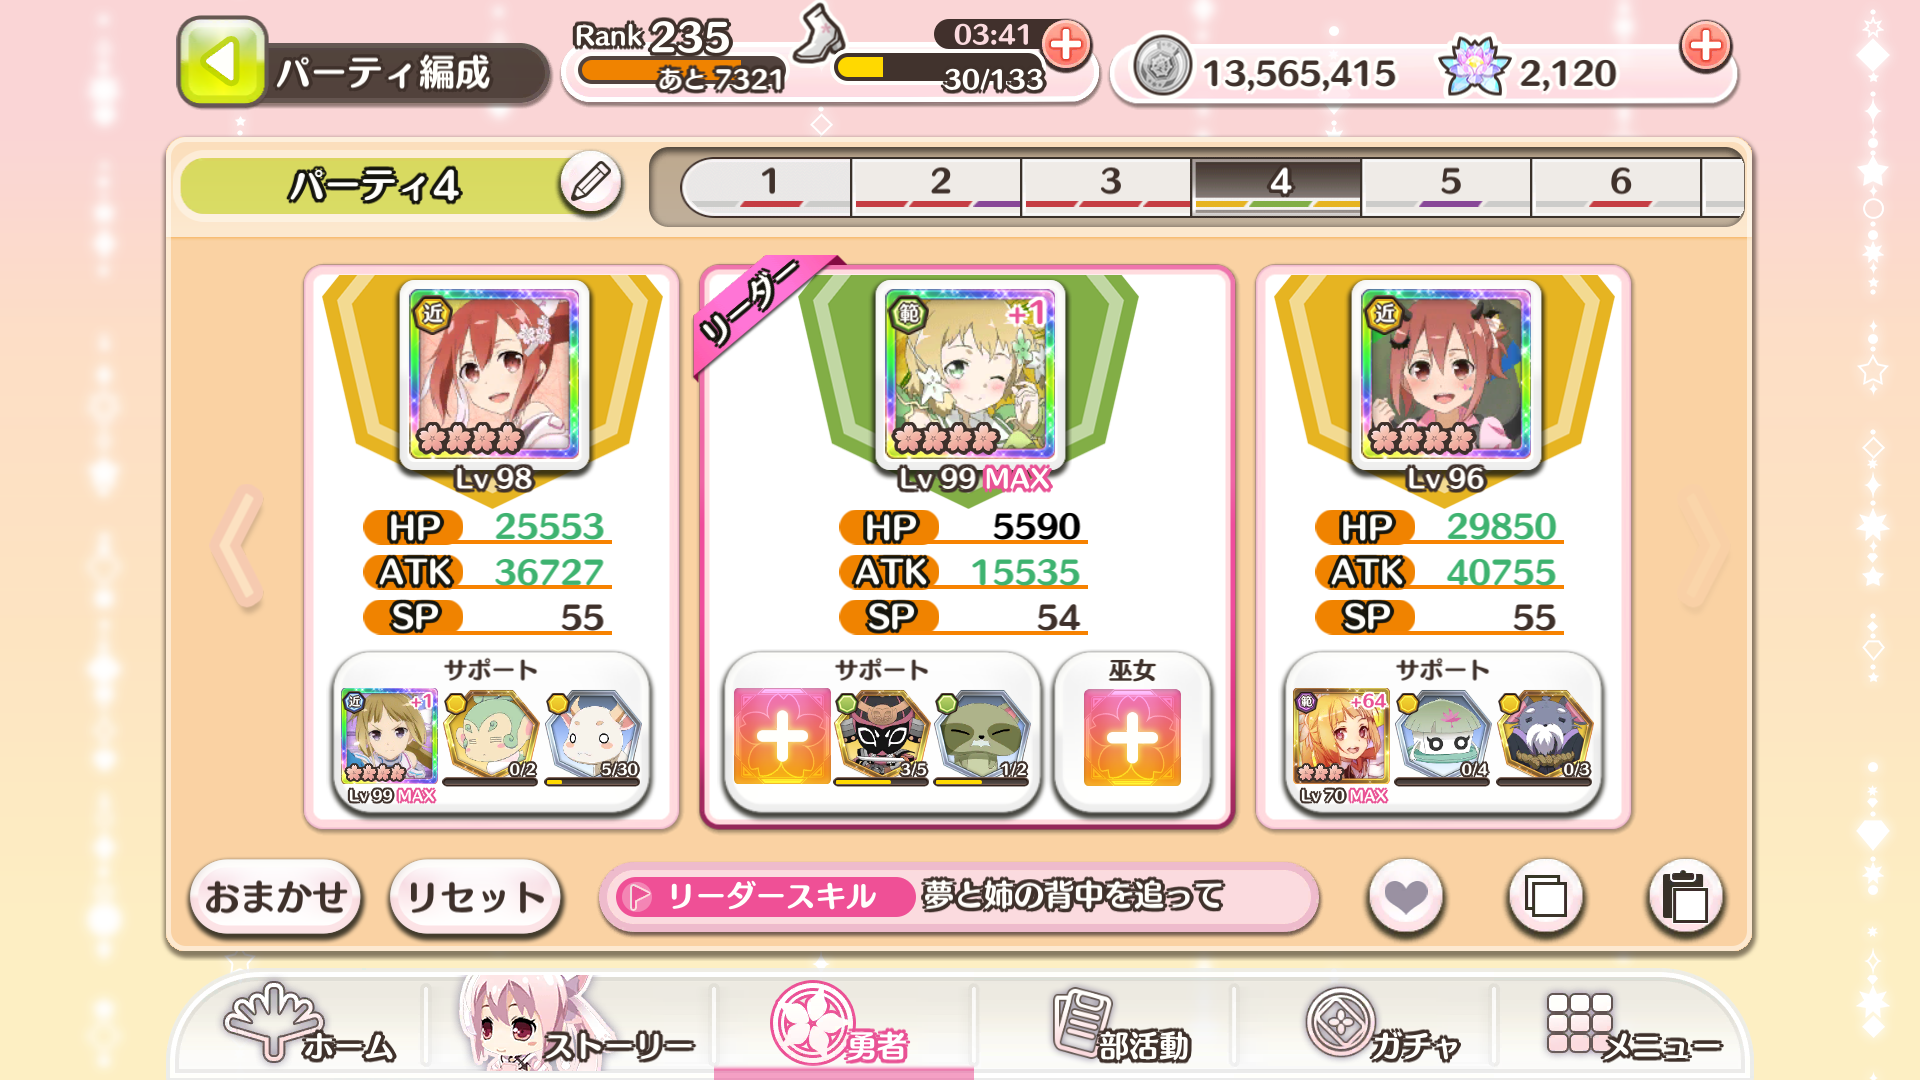1920x1080 pixels.
Task: Tap the clipboard paste party icon
Action: pos(1685,896)
